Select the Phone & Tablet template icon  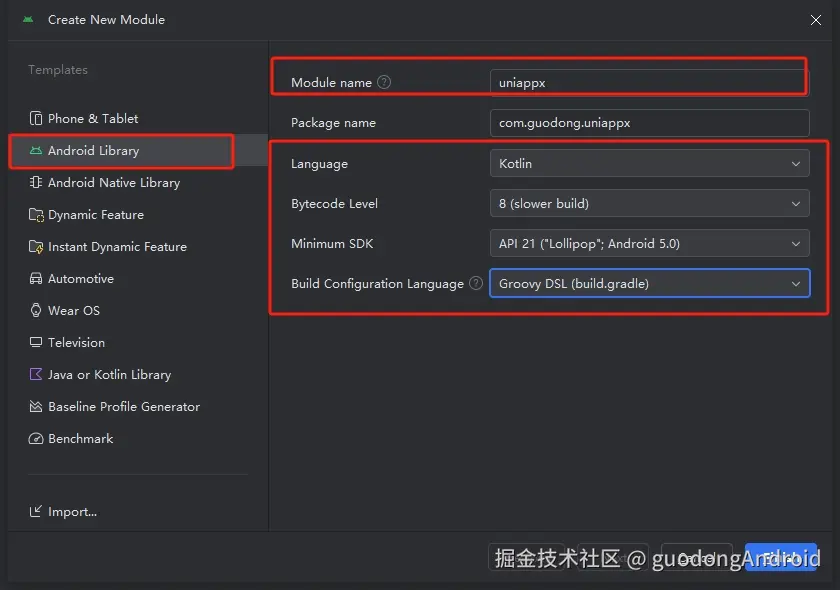(x=37, y=118)
